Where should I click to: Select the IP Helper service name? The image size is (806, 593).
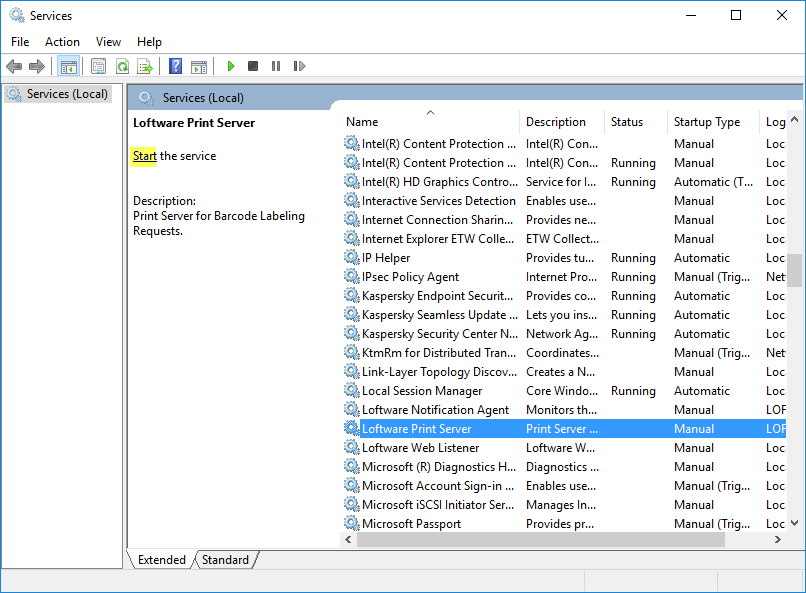coord(386,257)
